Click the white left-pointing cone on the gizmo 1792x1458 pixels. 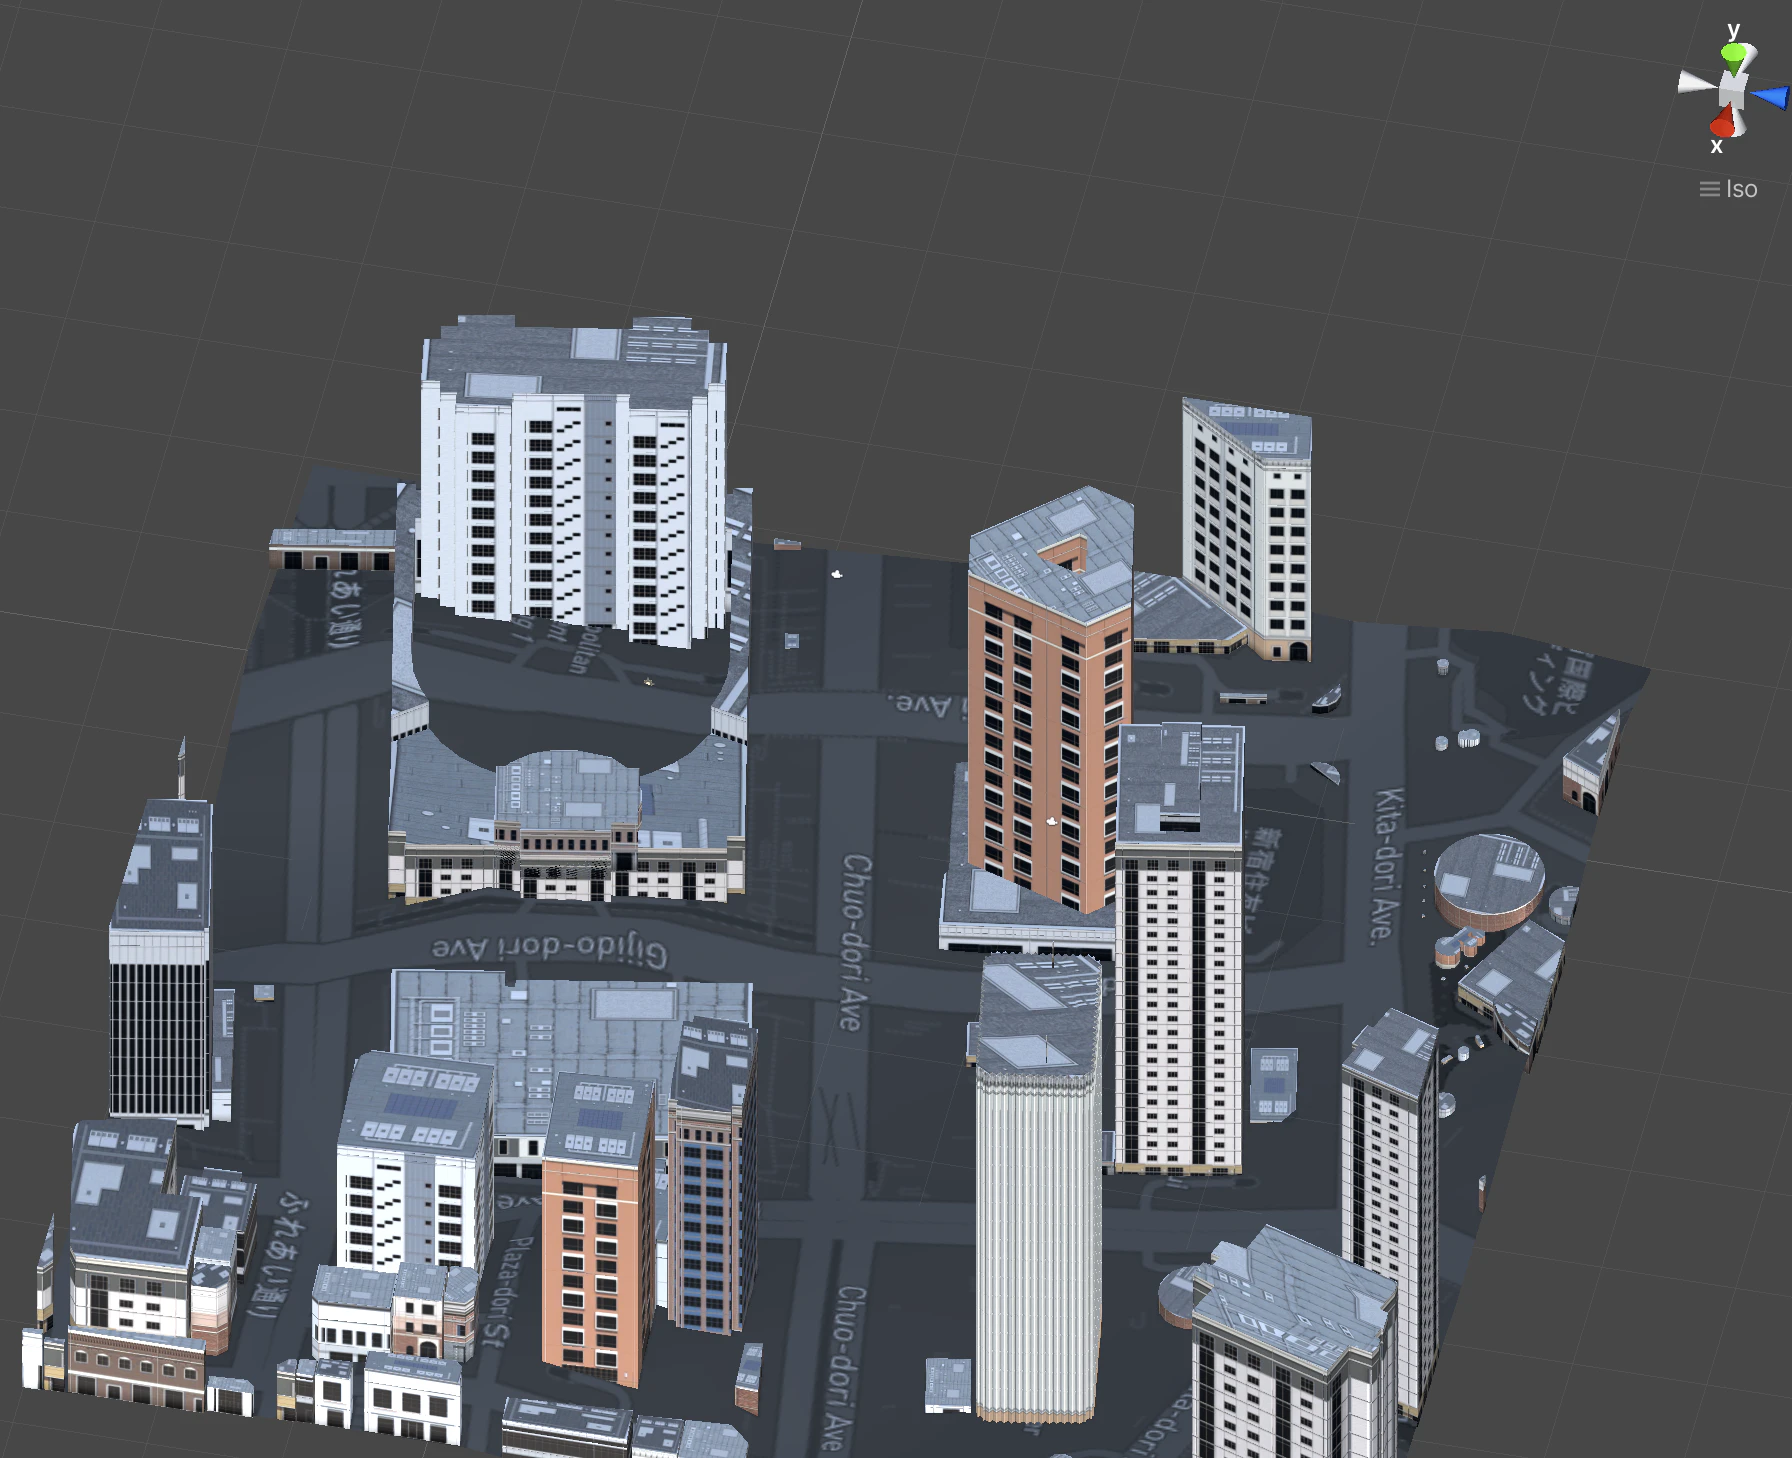(1697, 82)
